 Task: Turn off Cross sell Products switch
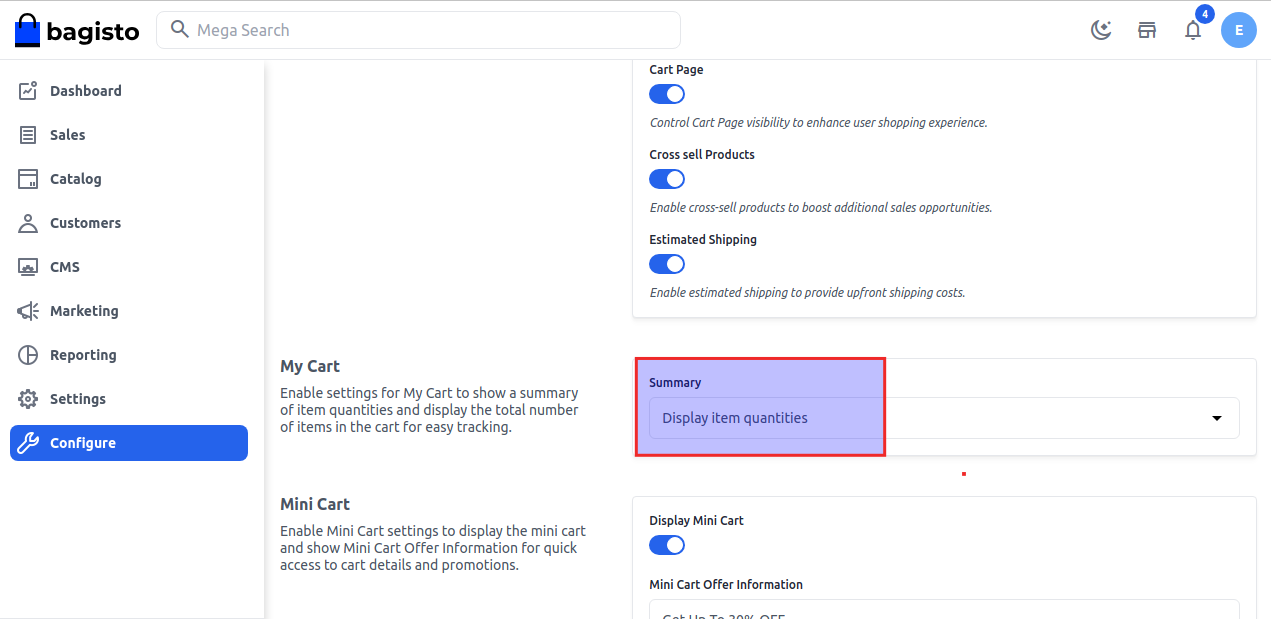(x=667, y=179)
